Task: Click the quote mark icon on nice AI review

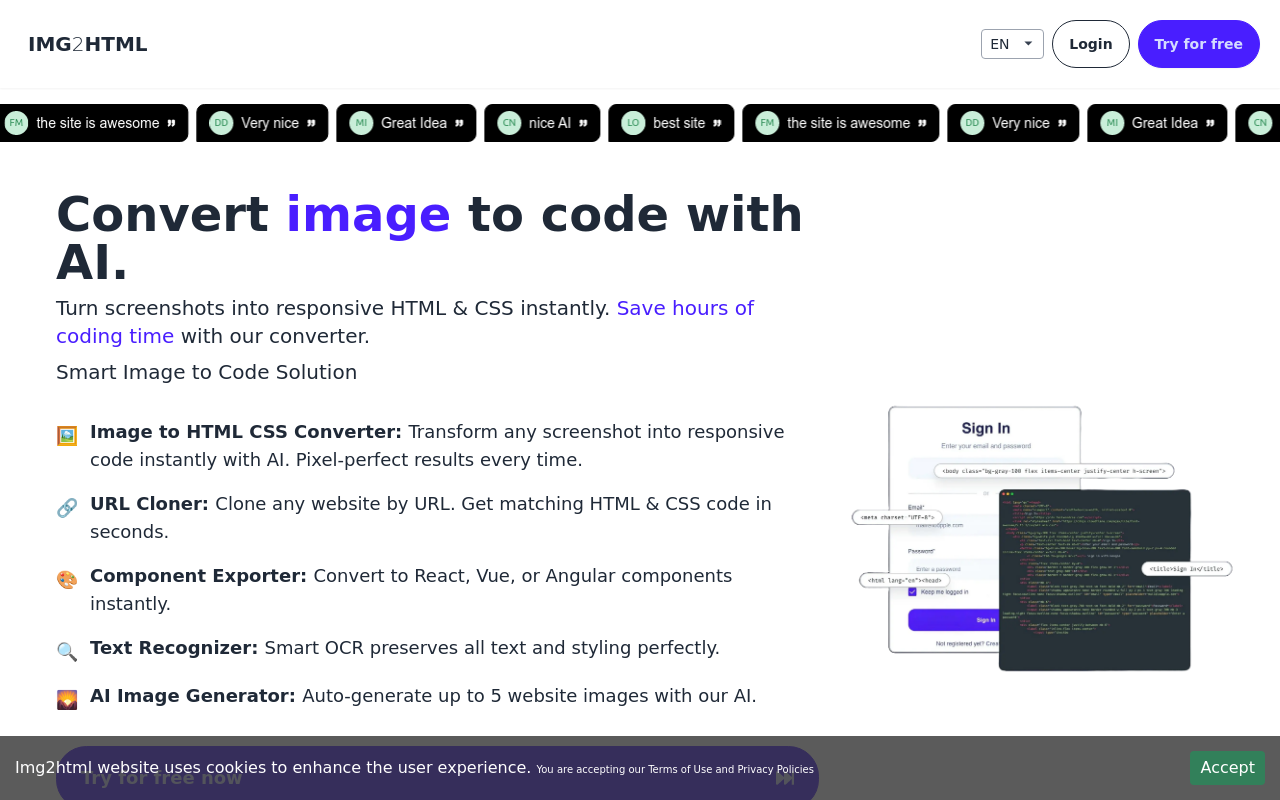Action: 583,123
